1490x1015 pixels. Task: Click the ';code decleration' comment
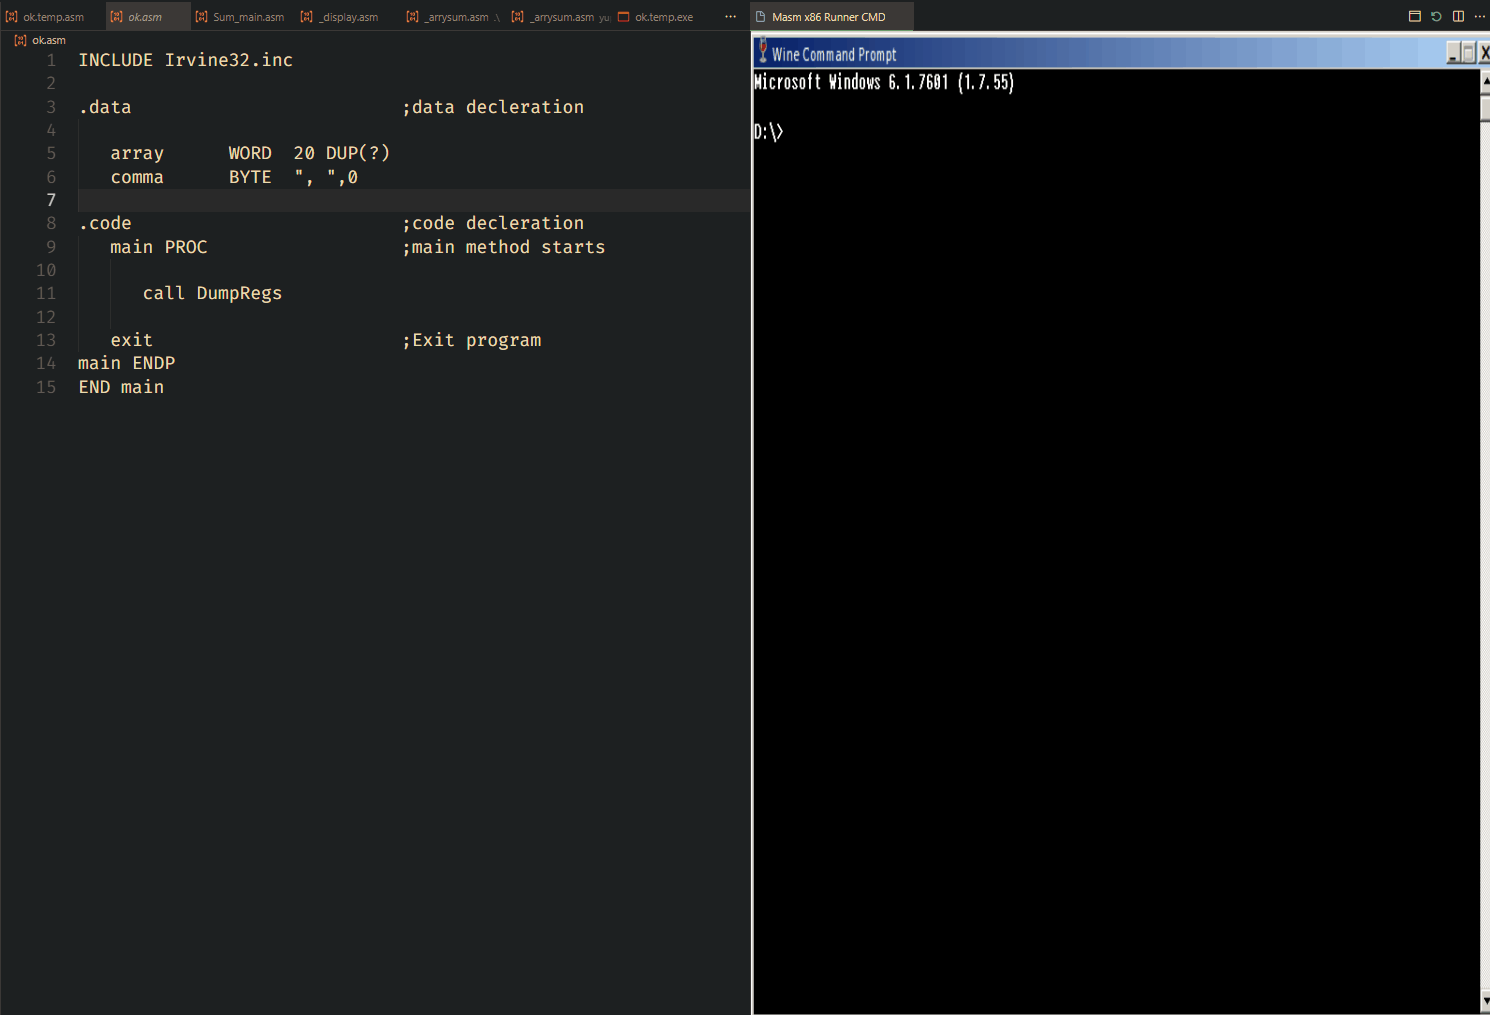click(x=493, y=223)
